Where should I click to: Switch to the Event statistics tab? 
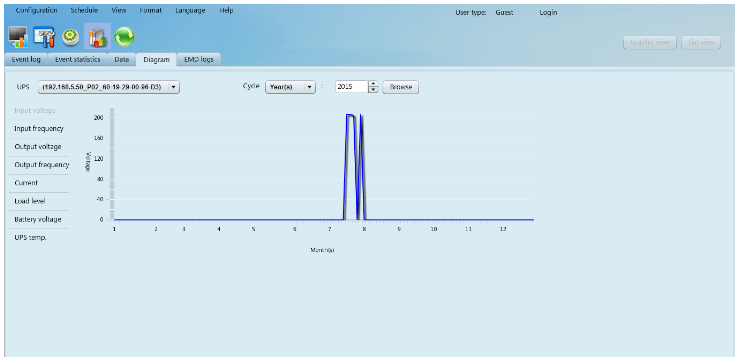(78, 60)
